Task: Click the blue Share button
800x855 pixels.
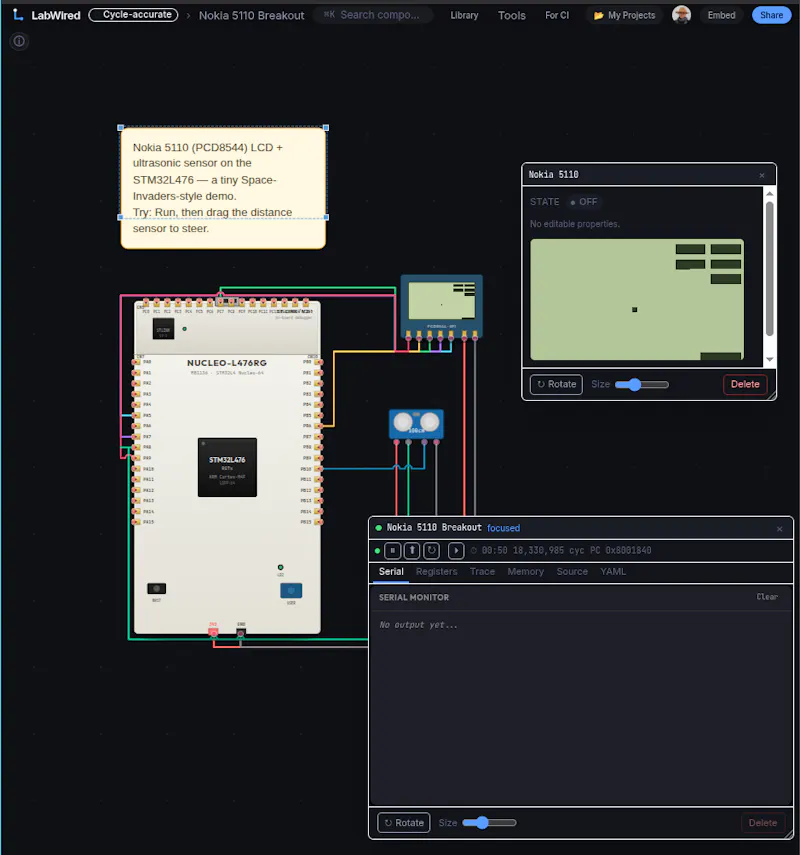Action: (771, 15)
